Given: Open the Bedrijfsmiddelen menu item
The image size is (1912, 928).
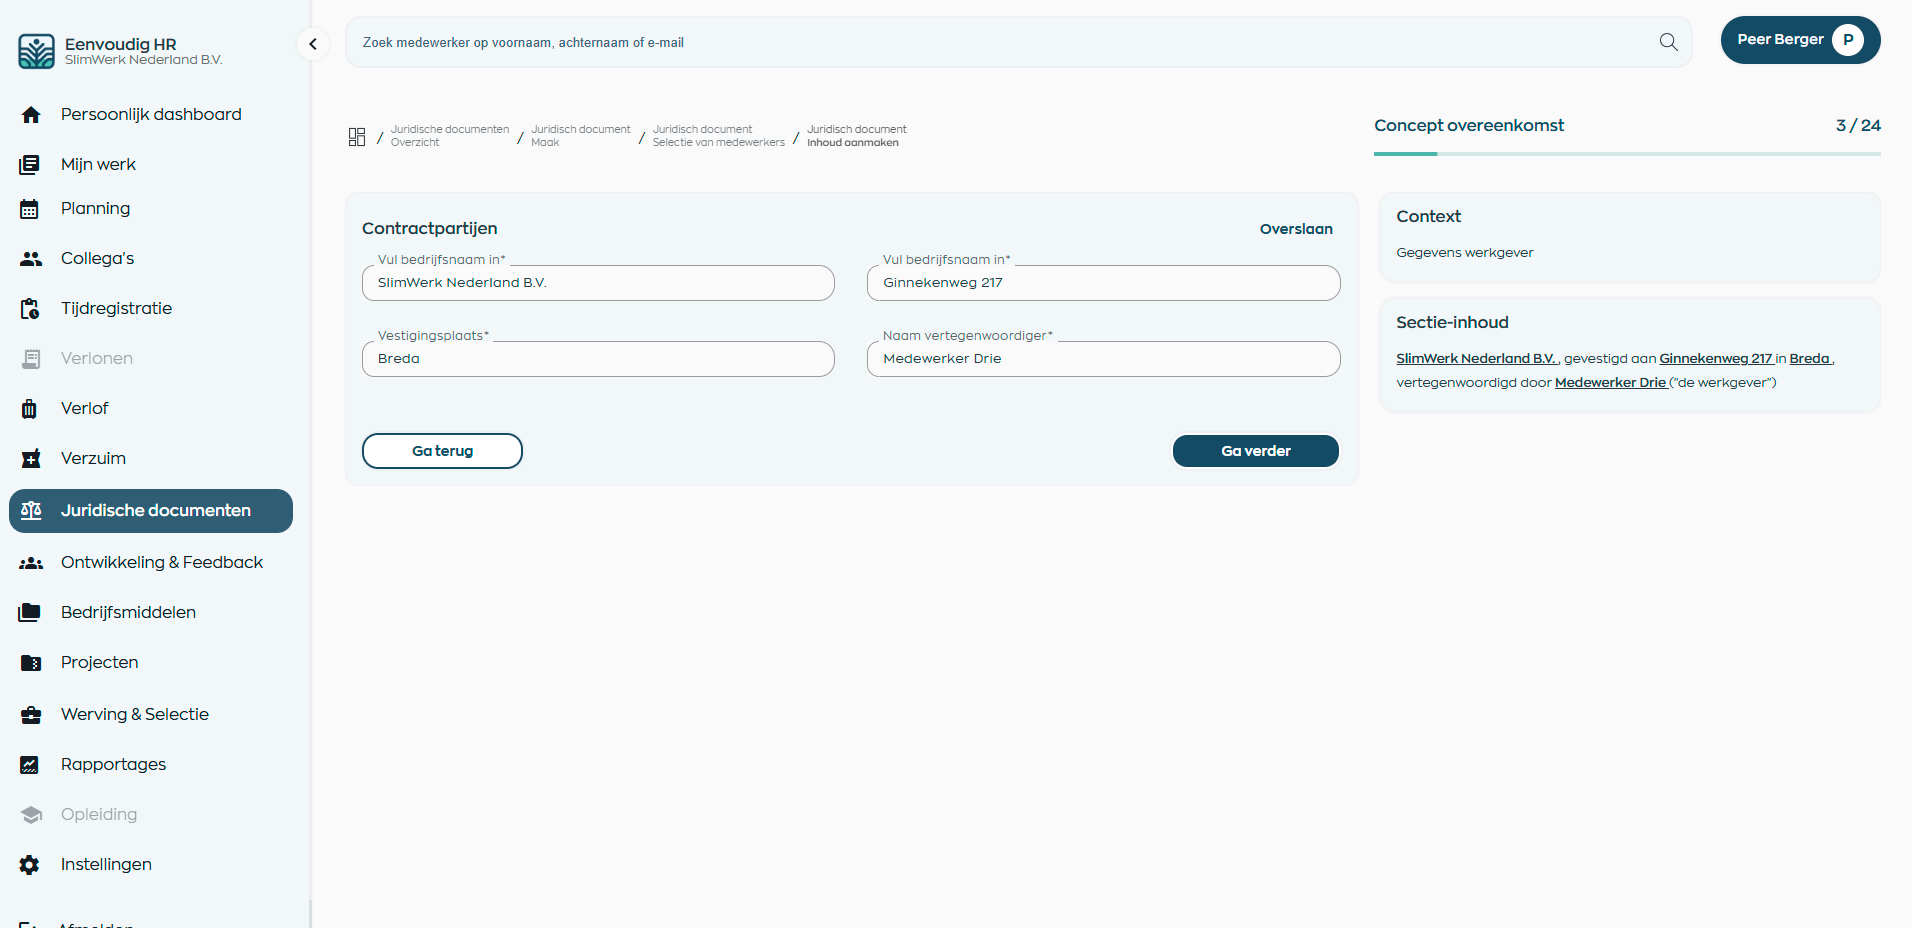Looking at the screenshot, I should pos(128,613).
